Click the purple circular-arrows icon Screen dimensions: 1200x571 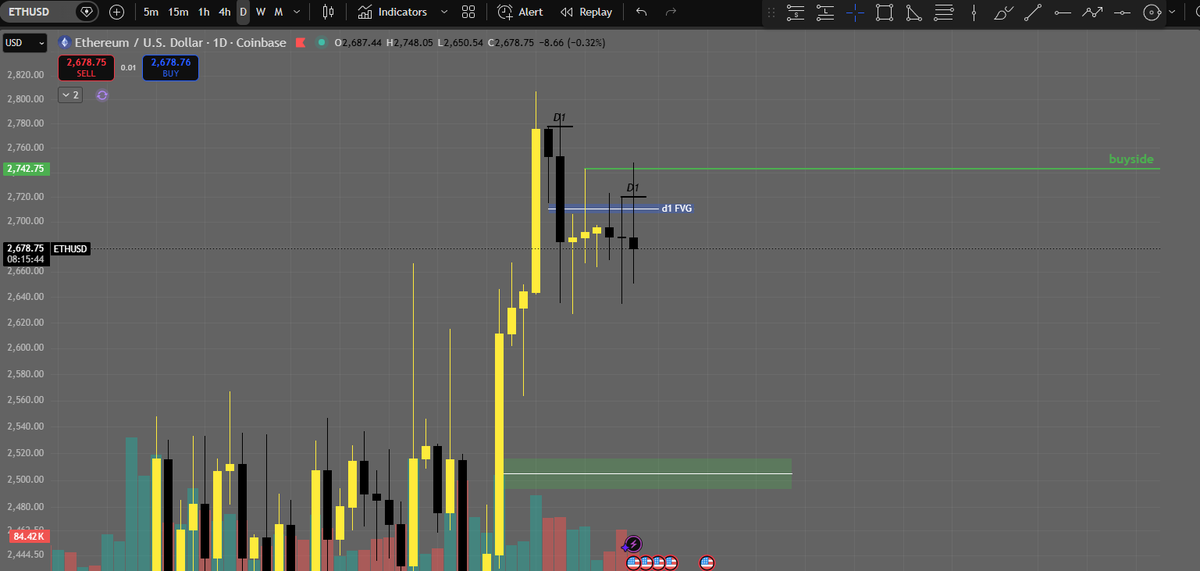101,95
